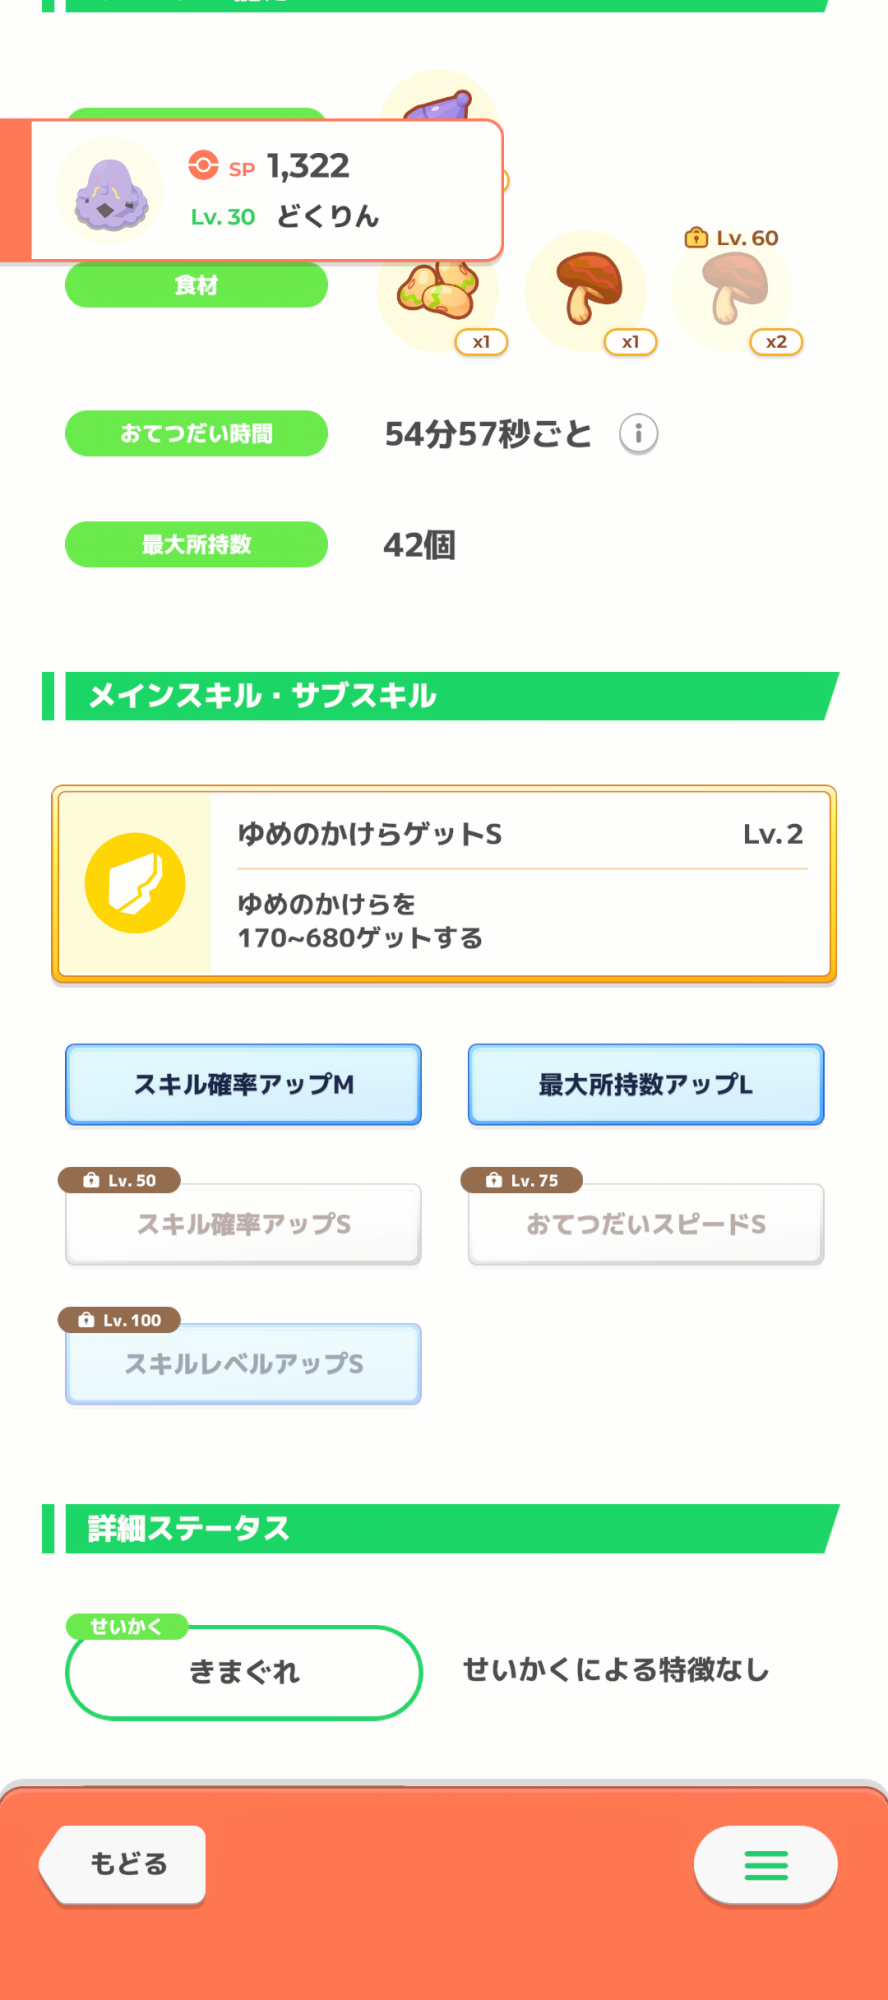Tap locked おてつだいスピードS sub skill
This screenshot has width=888, height=2000.
[646, 1224]
